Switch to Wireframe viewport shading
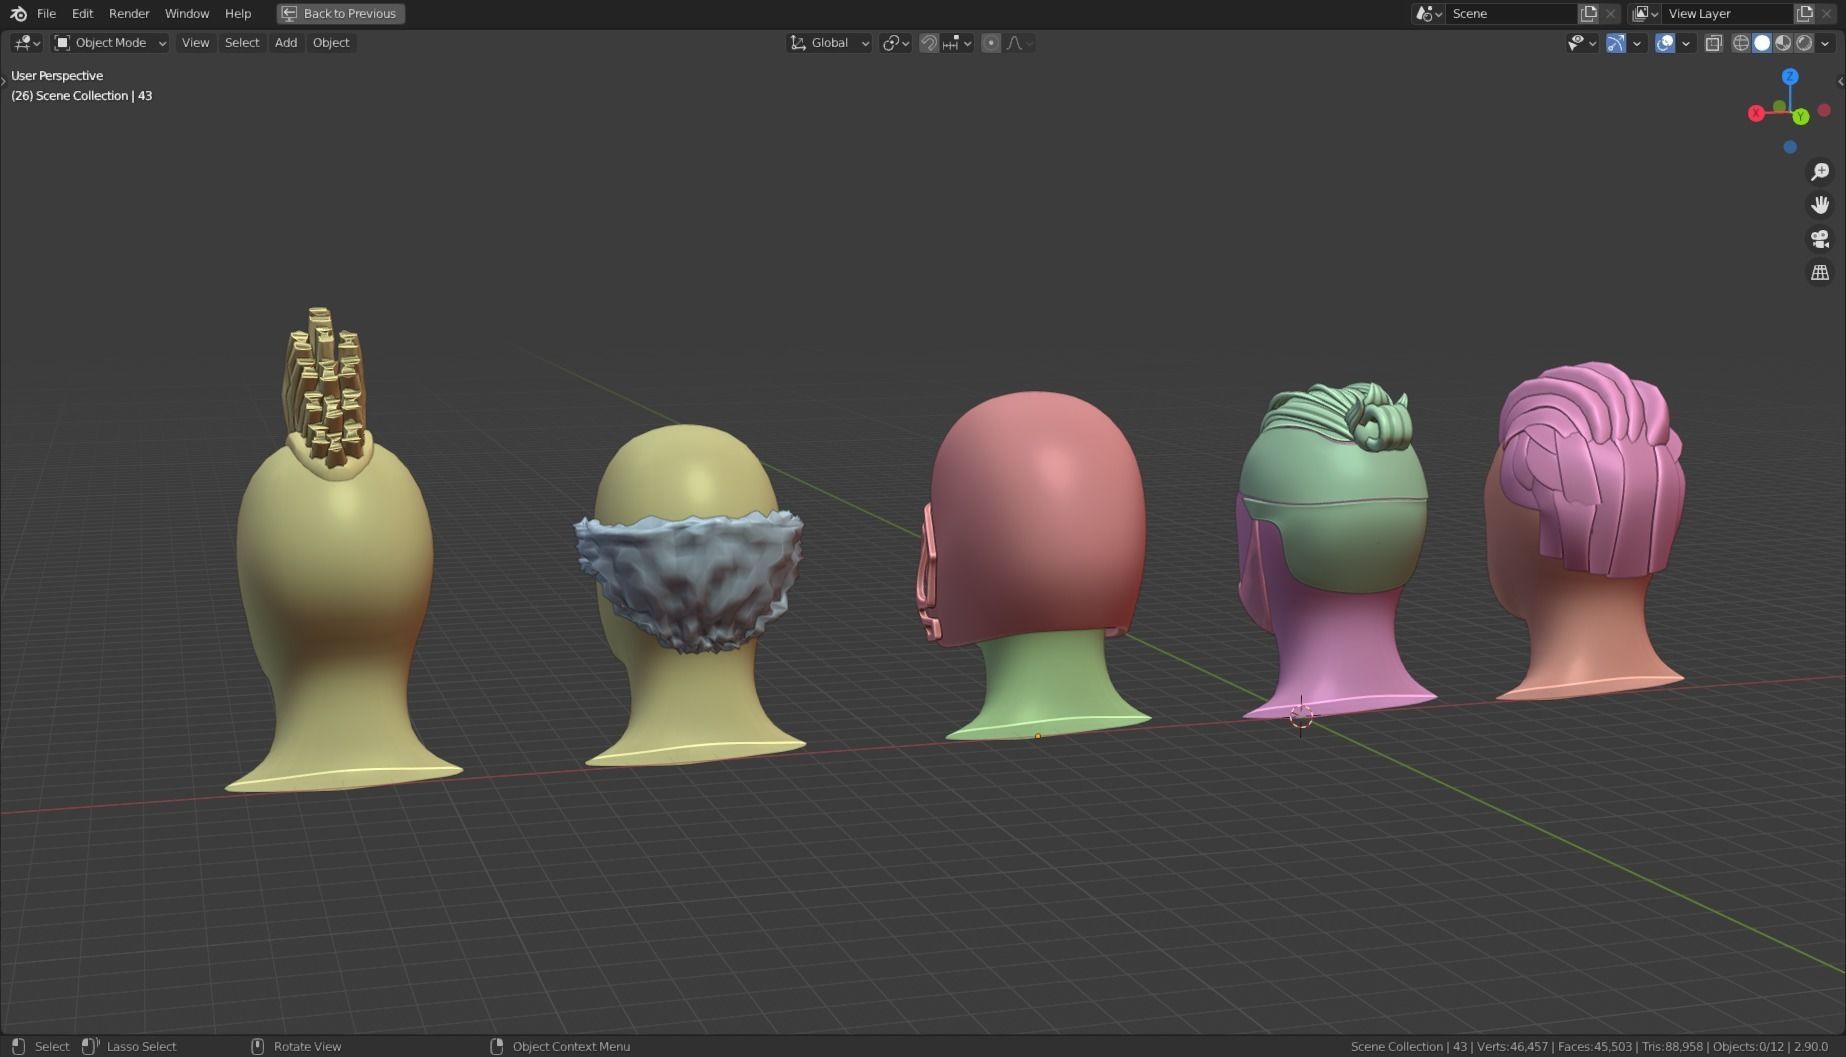 point(1741,43)
